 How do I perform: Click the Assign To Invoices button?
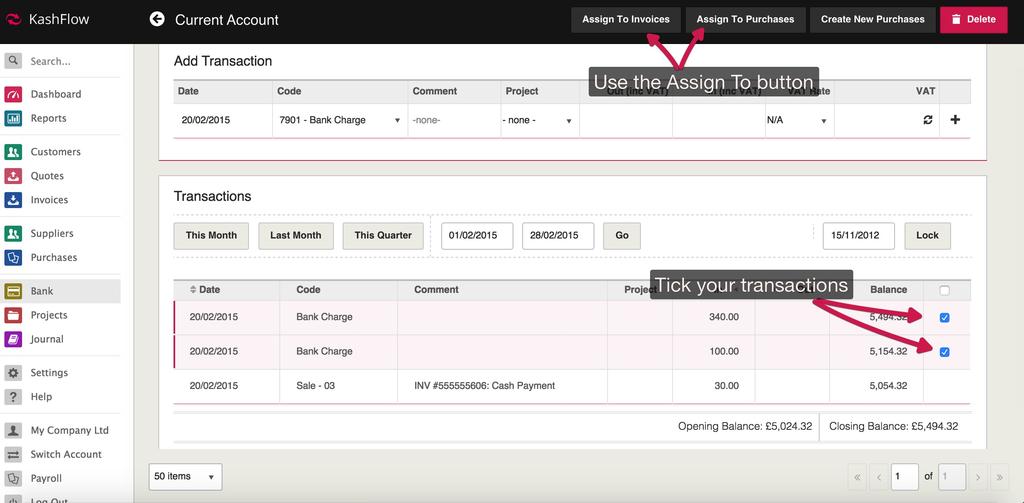tap(626, 19)
